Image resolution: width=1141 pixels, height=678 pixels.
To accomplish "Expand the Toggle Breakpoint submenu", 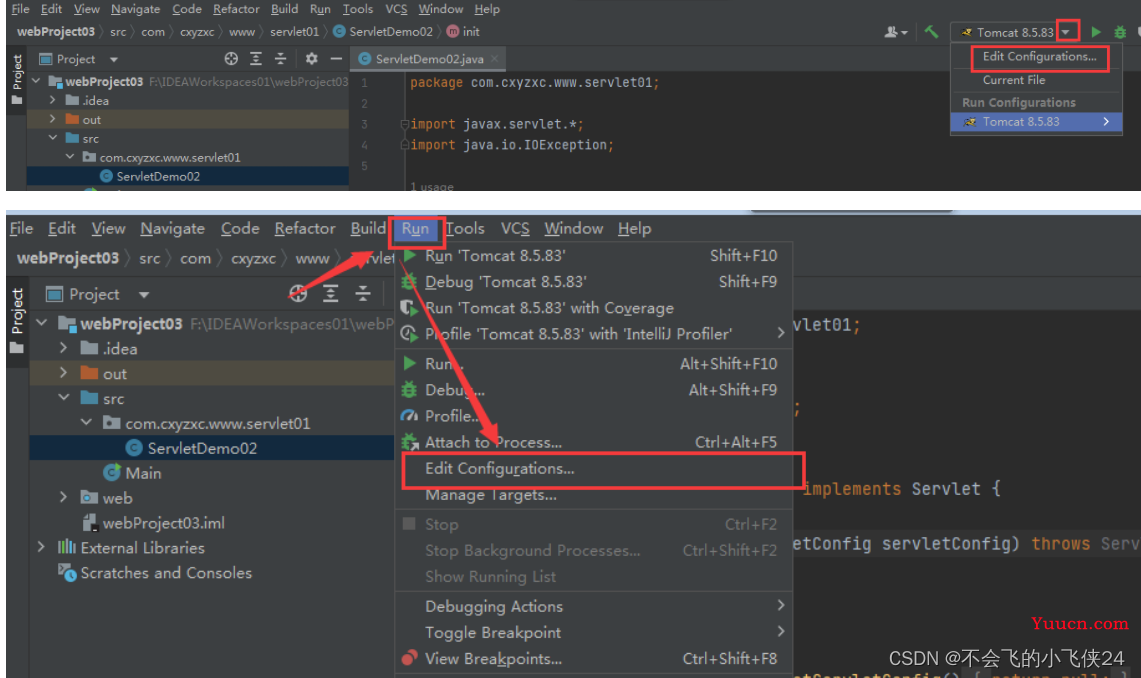I will pos(780,631).
